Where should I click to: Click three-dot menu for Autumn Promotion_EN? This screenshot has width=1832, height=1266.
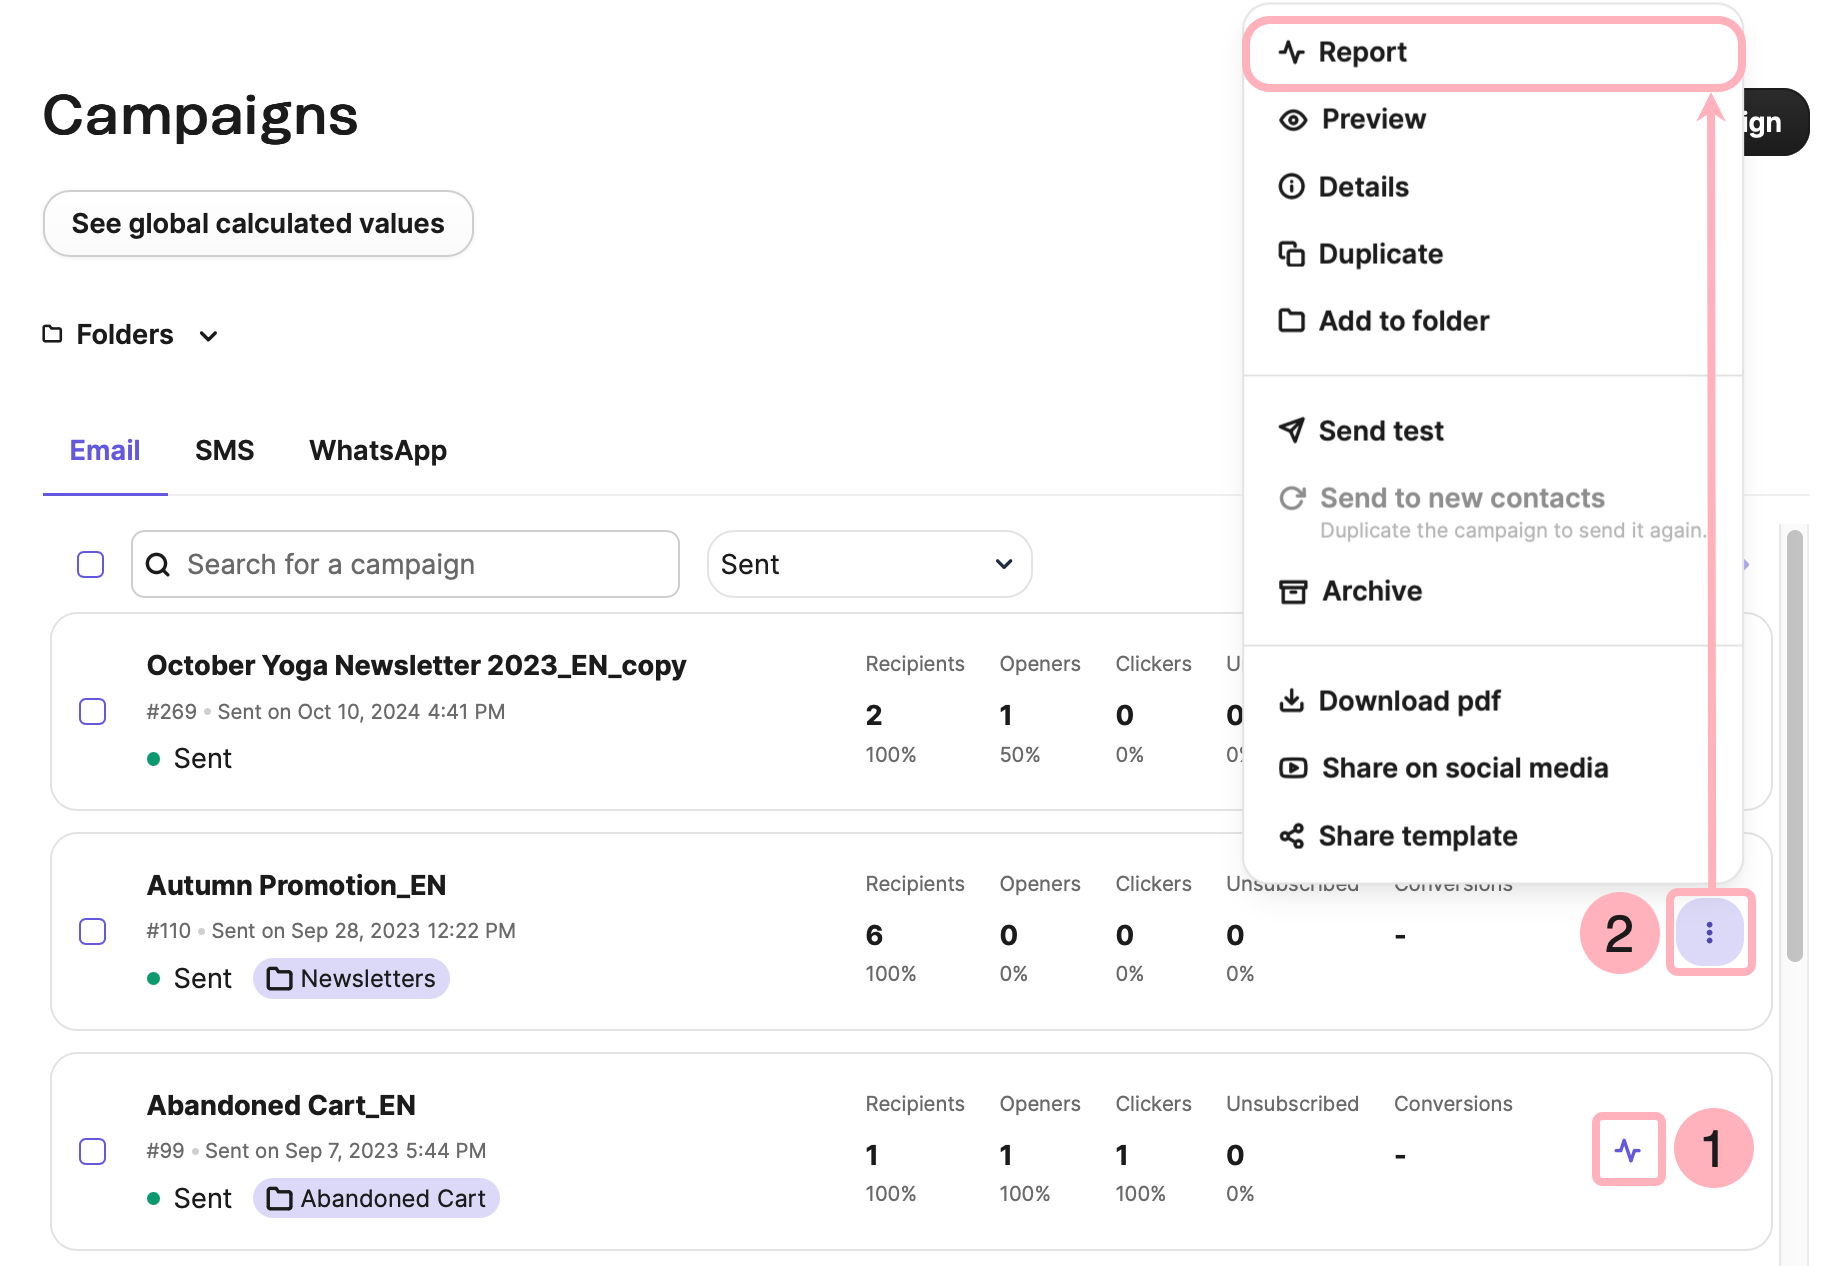click(1709, 932)
